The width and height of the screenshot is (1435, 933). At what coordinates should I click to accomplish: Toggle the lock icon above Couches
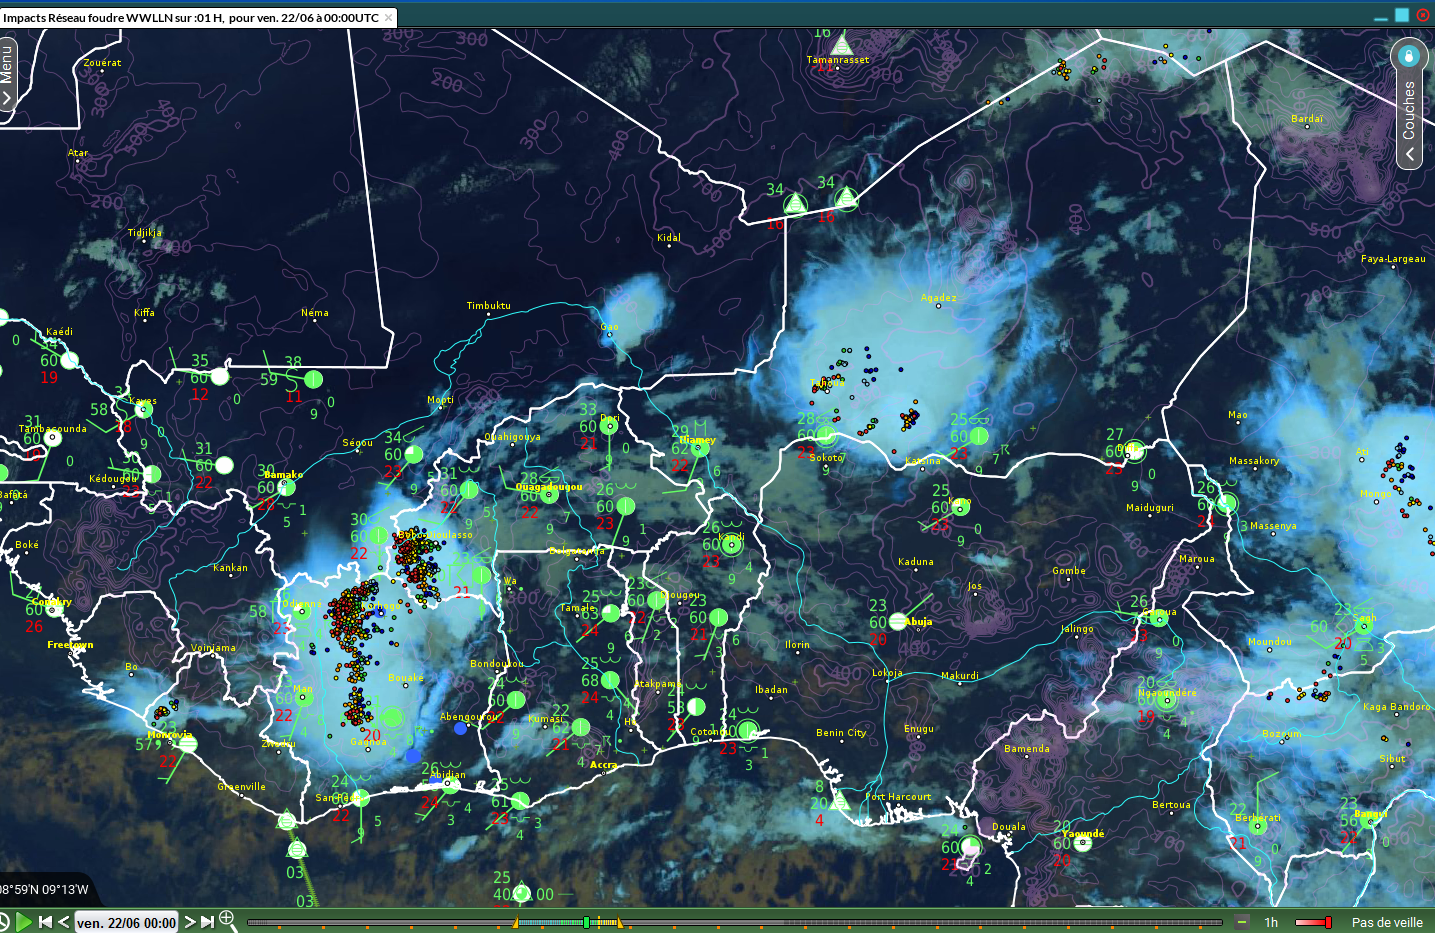tap(1408, 55)
